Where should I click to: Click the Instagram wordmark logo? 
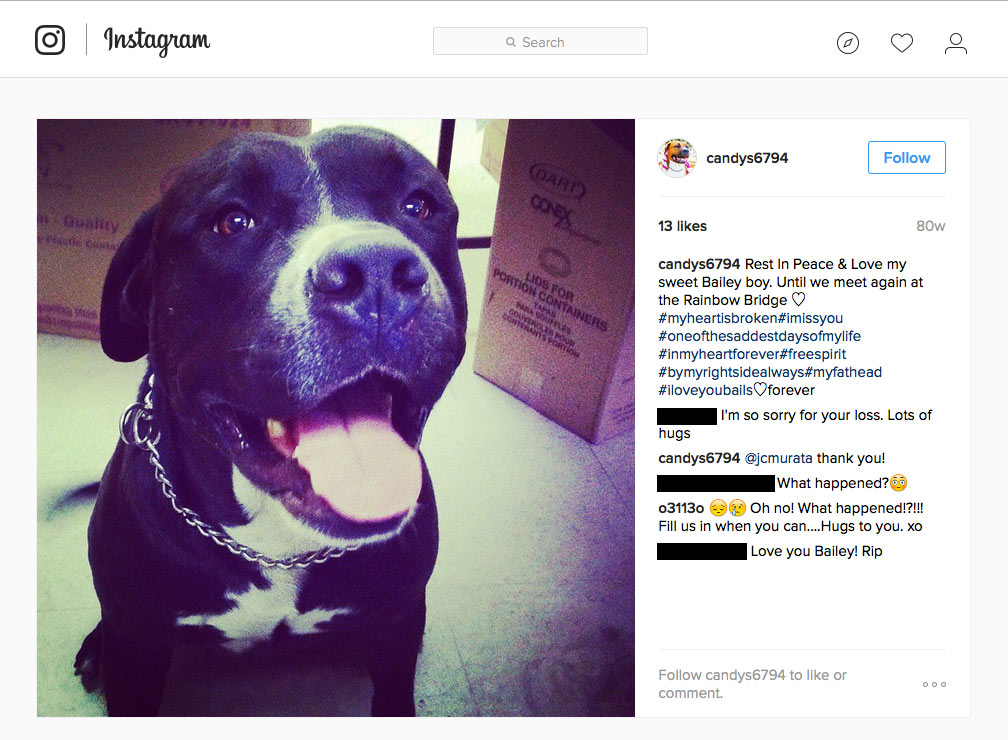coord(157,41)
